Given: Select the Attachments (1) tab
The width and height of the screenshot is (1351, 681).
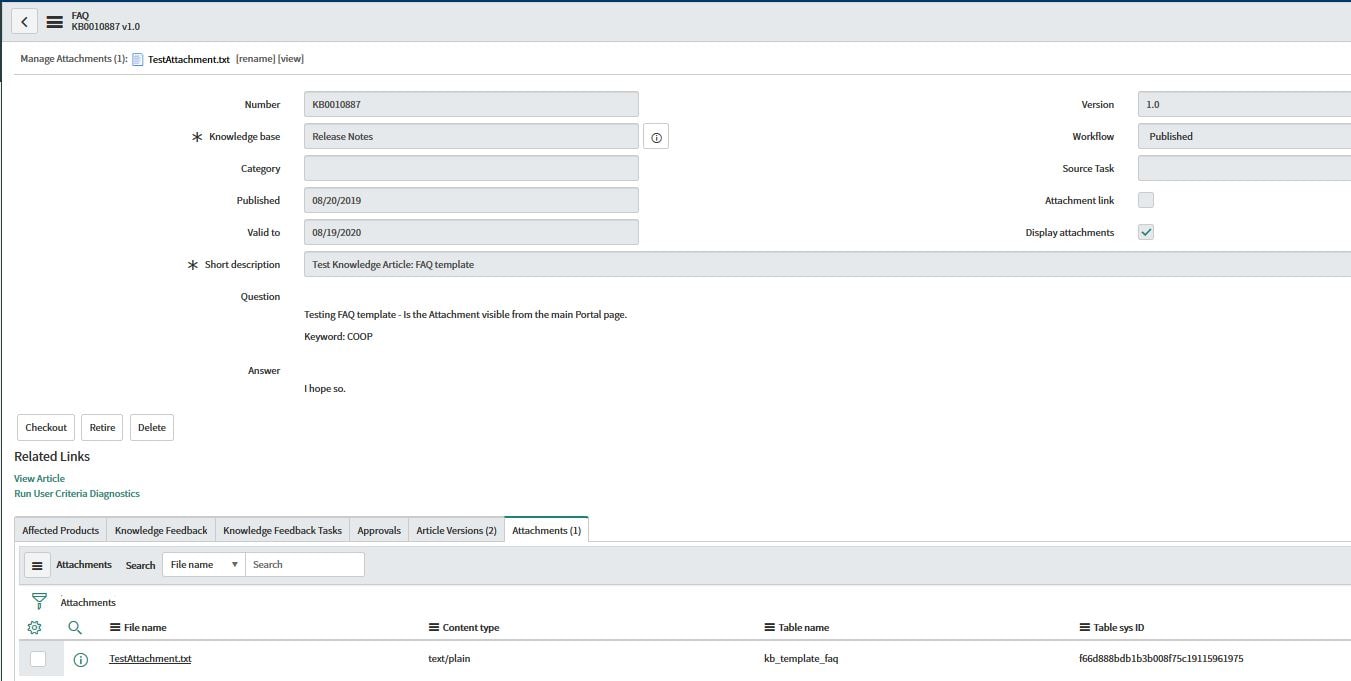Looking at the screenshot, I should point(546,530).
